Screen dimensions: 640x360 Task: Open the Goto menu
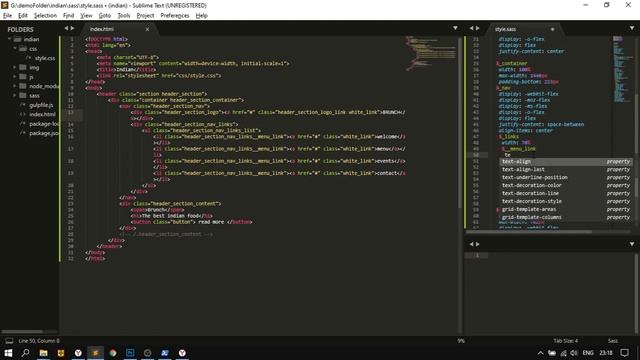[105, 16]
